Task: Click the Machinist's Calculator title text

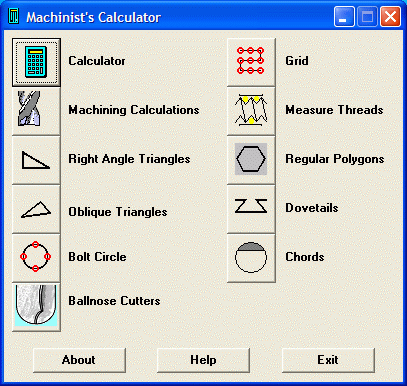Action: point(94,17)
